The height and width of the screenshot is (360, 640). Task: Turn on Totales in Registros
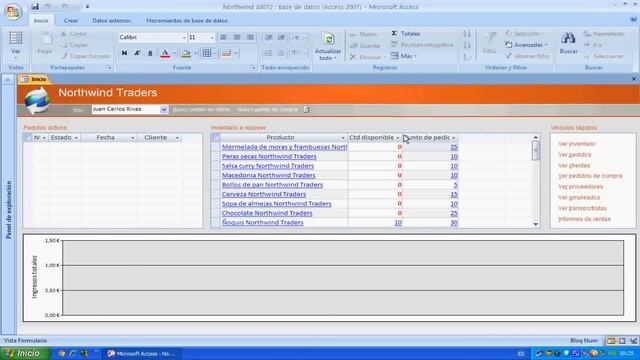pyautogui.click(x=406, y=33)
